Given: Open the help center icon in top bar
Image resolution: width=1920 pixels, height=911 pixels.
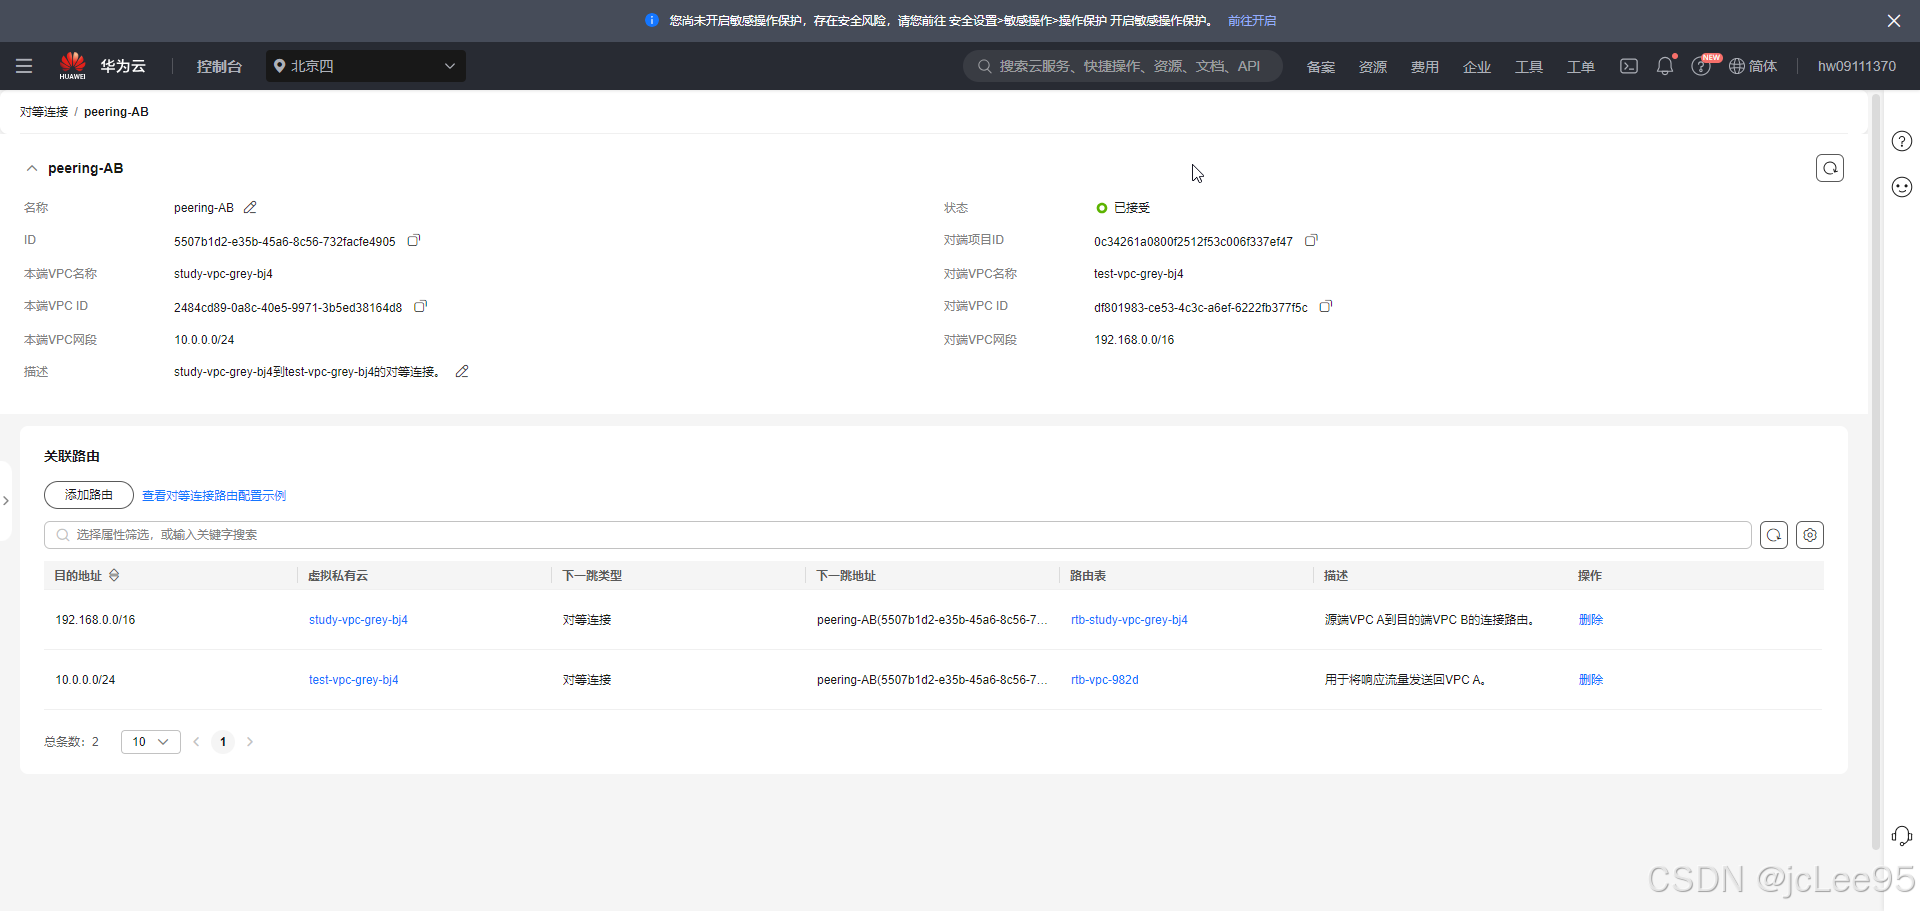Looking at the screenshot, I should pos(1701,66).
